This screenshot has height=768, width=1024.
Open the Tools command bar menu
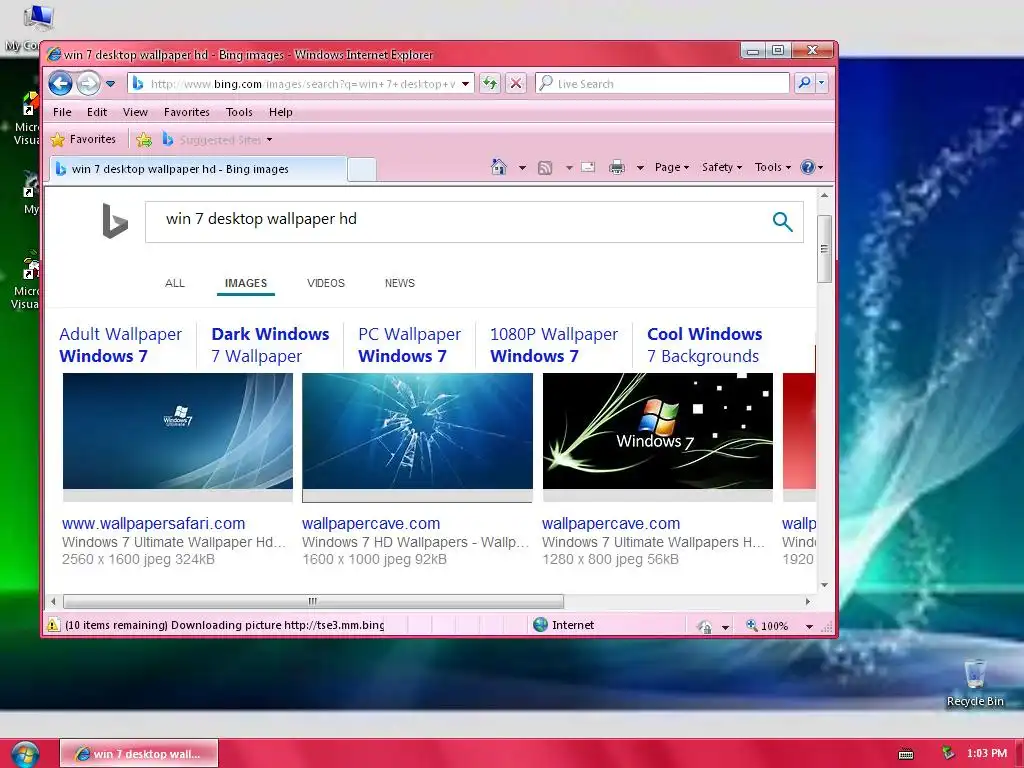click(x=773, y=167)
